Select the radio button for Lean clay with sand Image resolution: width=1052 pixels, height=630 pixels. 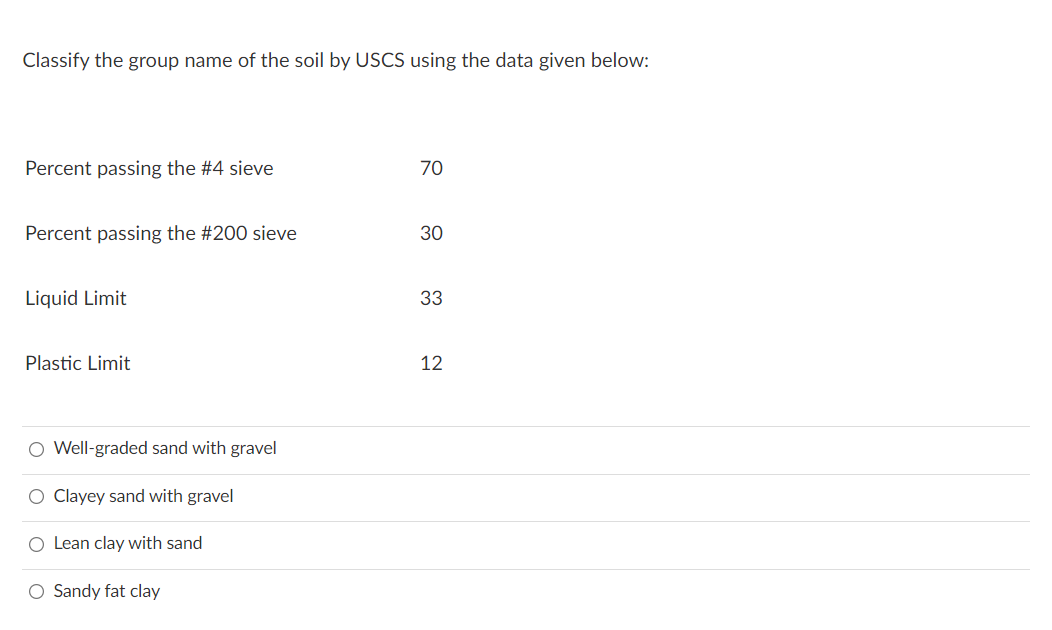point(36,543)
